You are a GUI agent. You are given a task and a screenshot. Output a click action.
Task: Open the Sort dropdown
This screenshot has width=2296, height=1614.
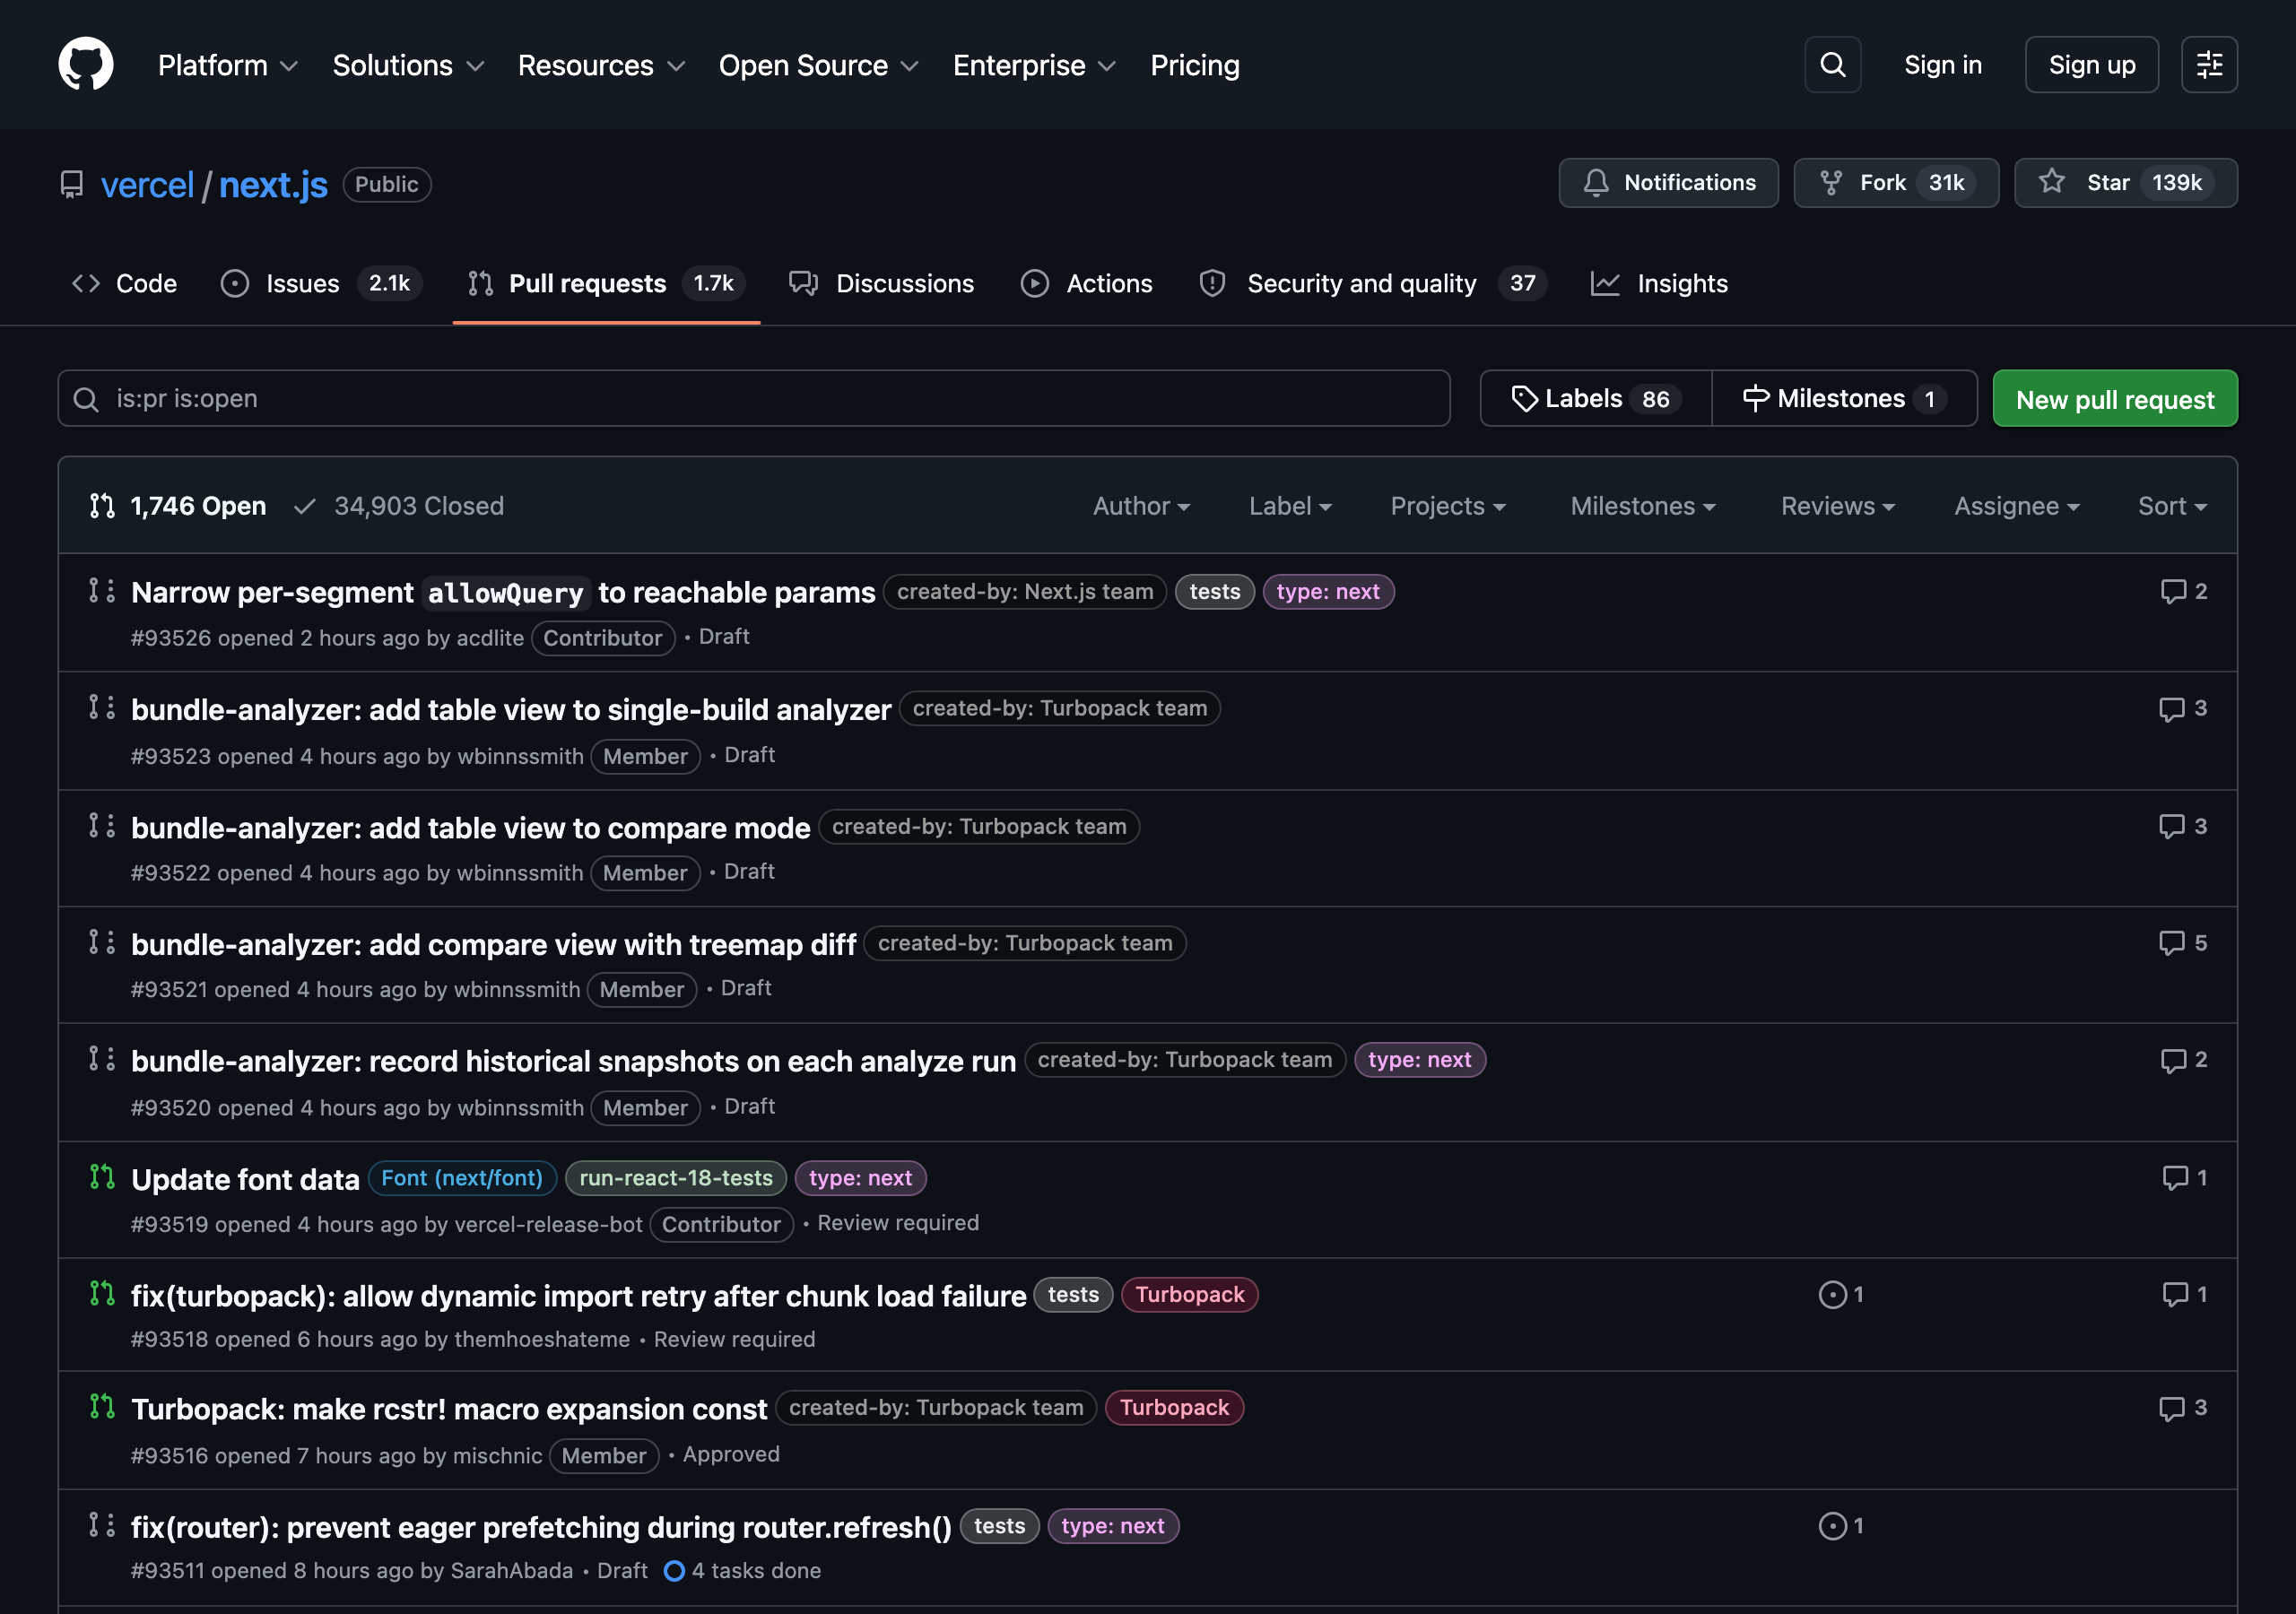click(x=2172, y=506)
